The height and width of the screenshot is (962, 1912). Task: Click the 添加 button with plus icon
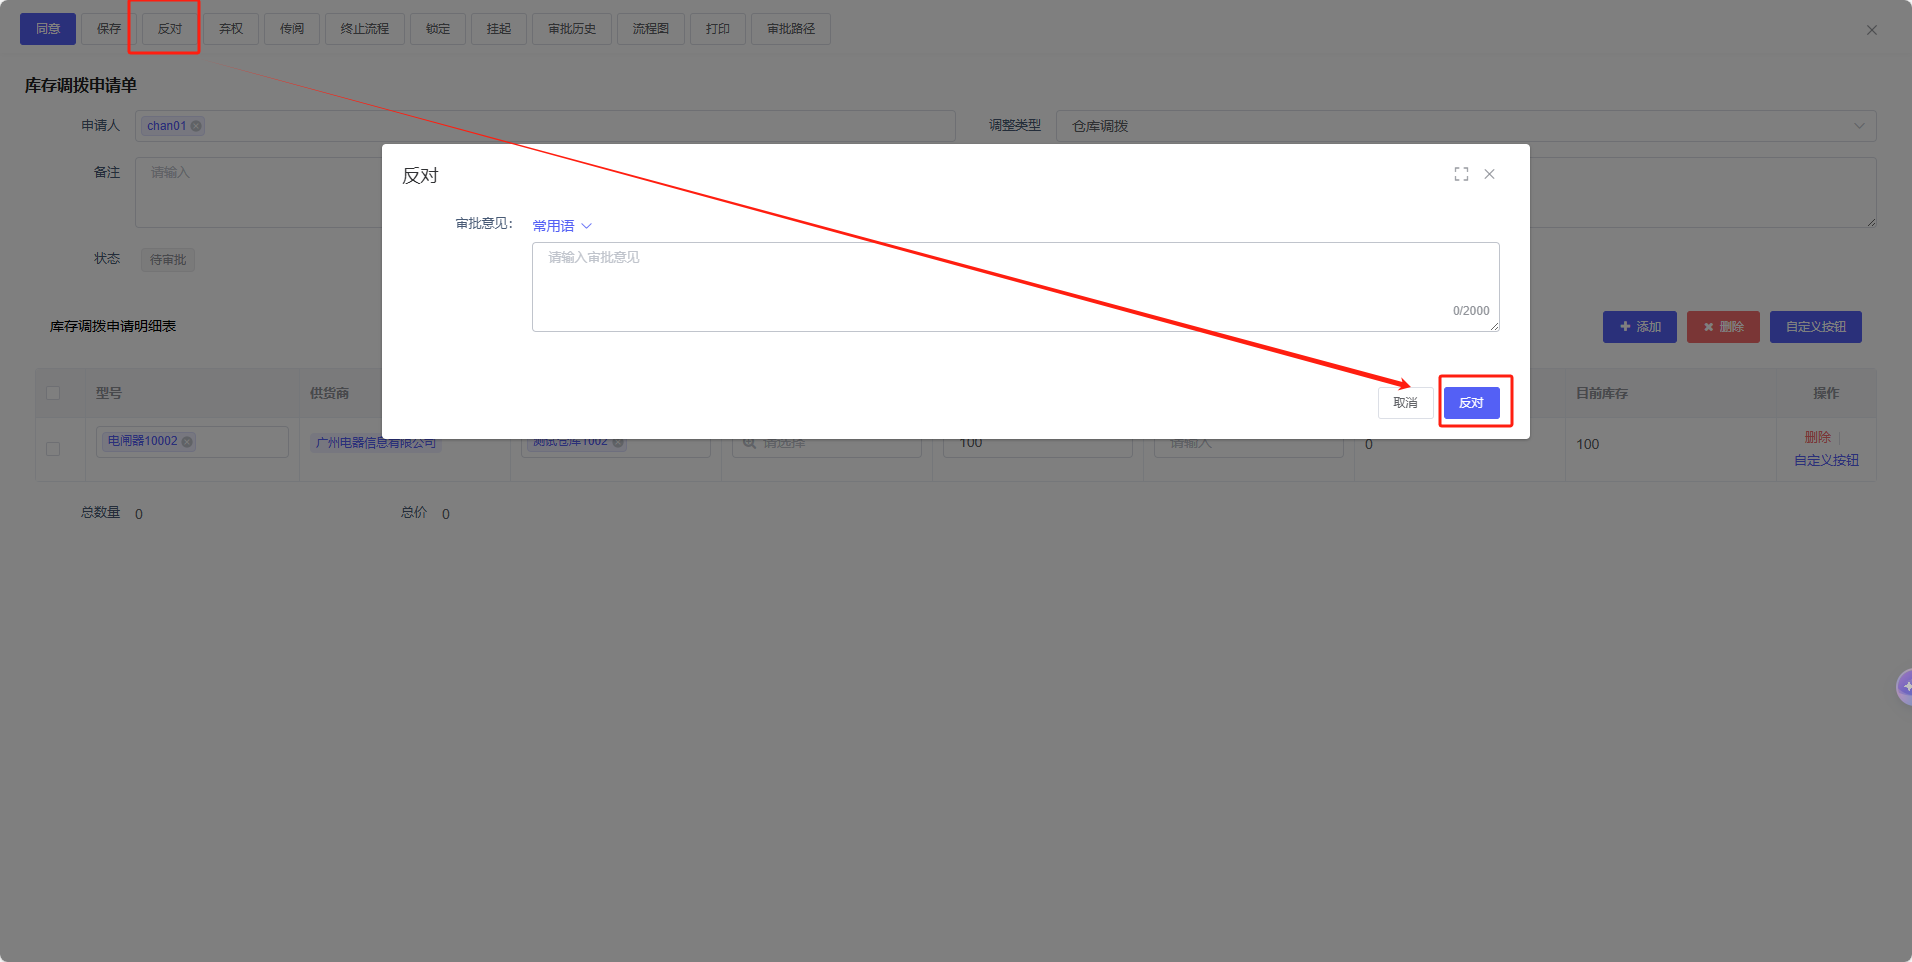coord(1639,327)
